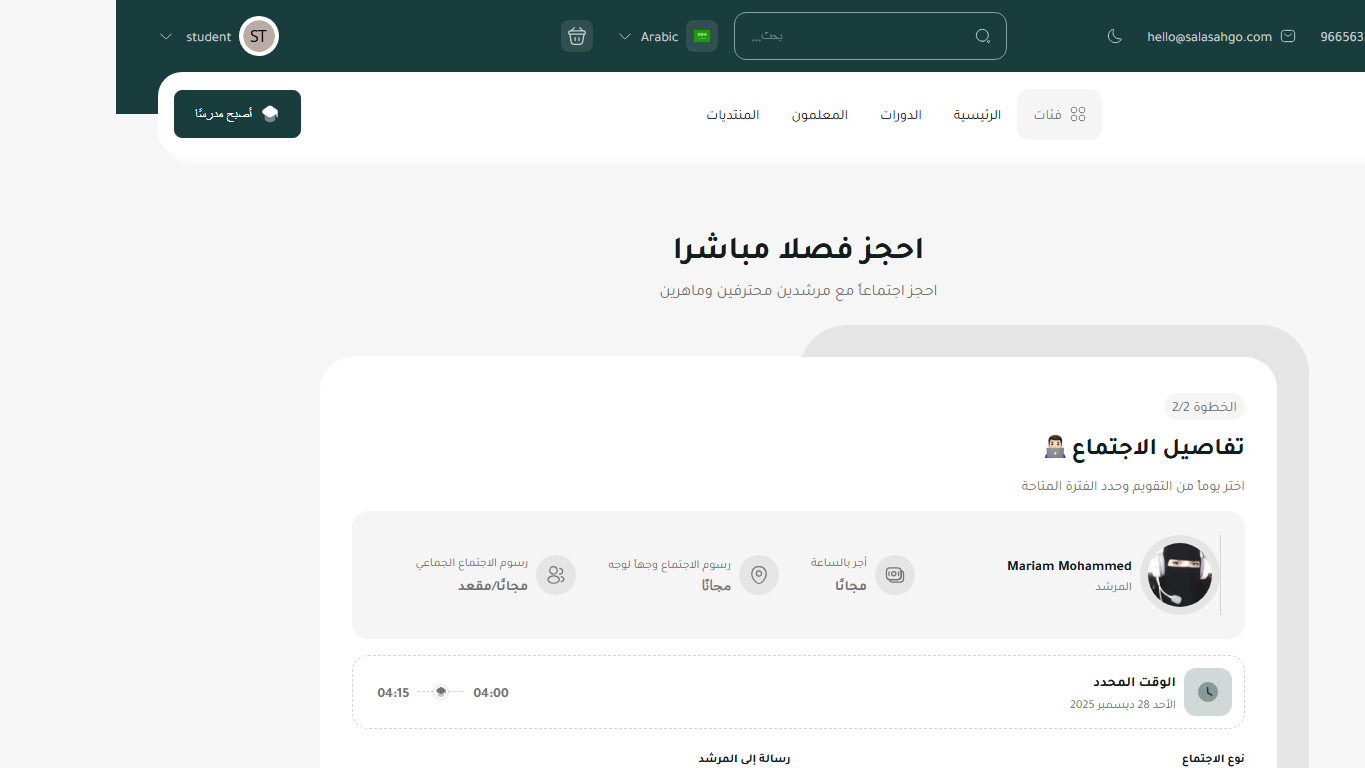Toggle dark mode moon icon

tap(1115, 37)
